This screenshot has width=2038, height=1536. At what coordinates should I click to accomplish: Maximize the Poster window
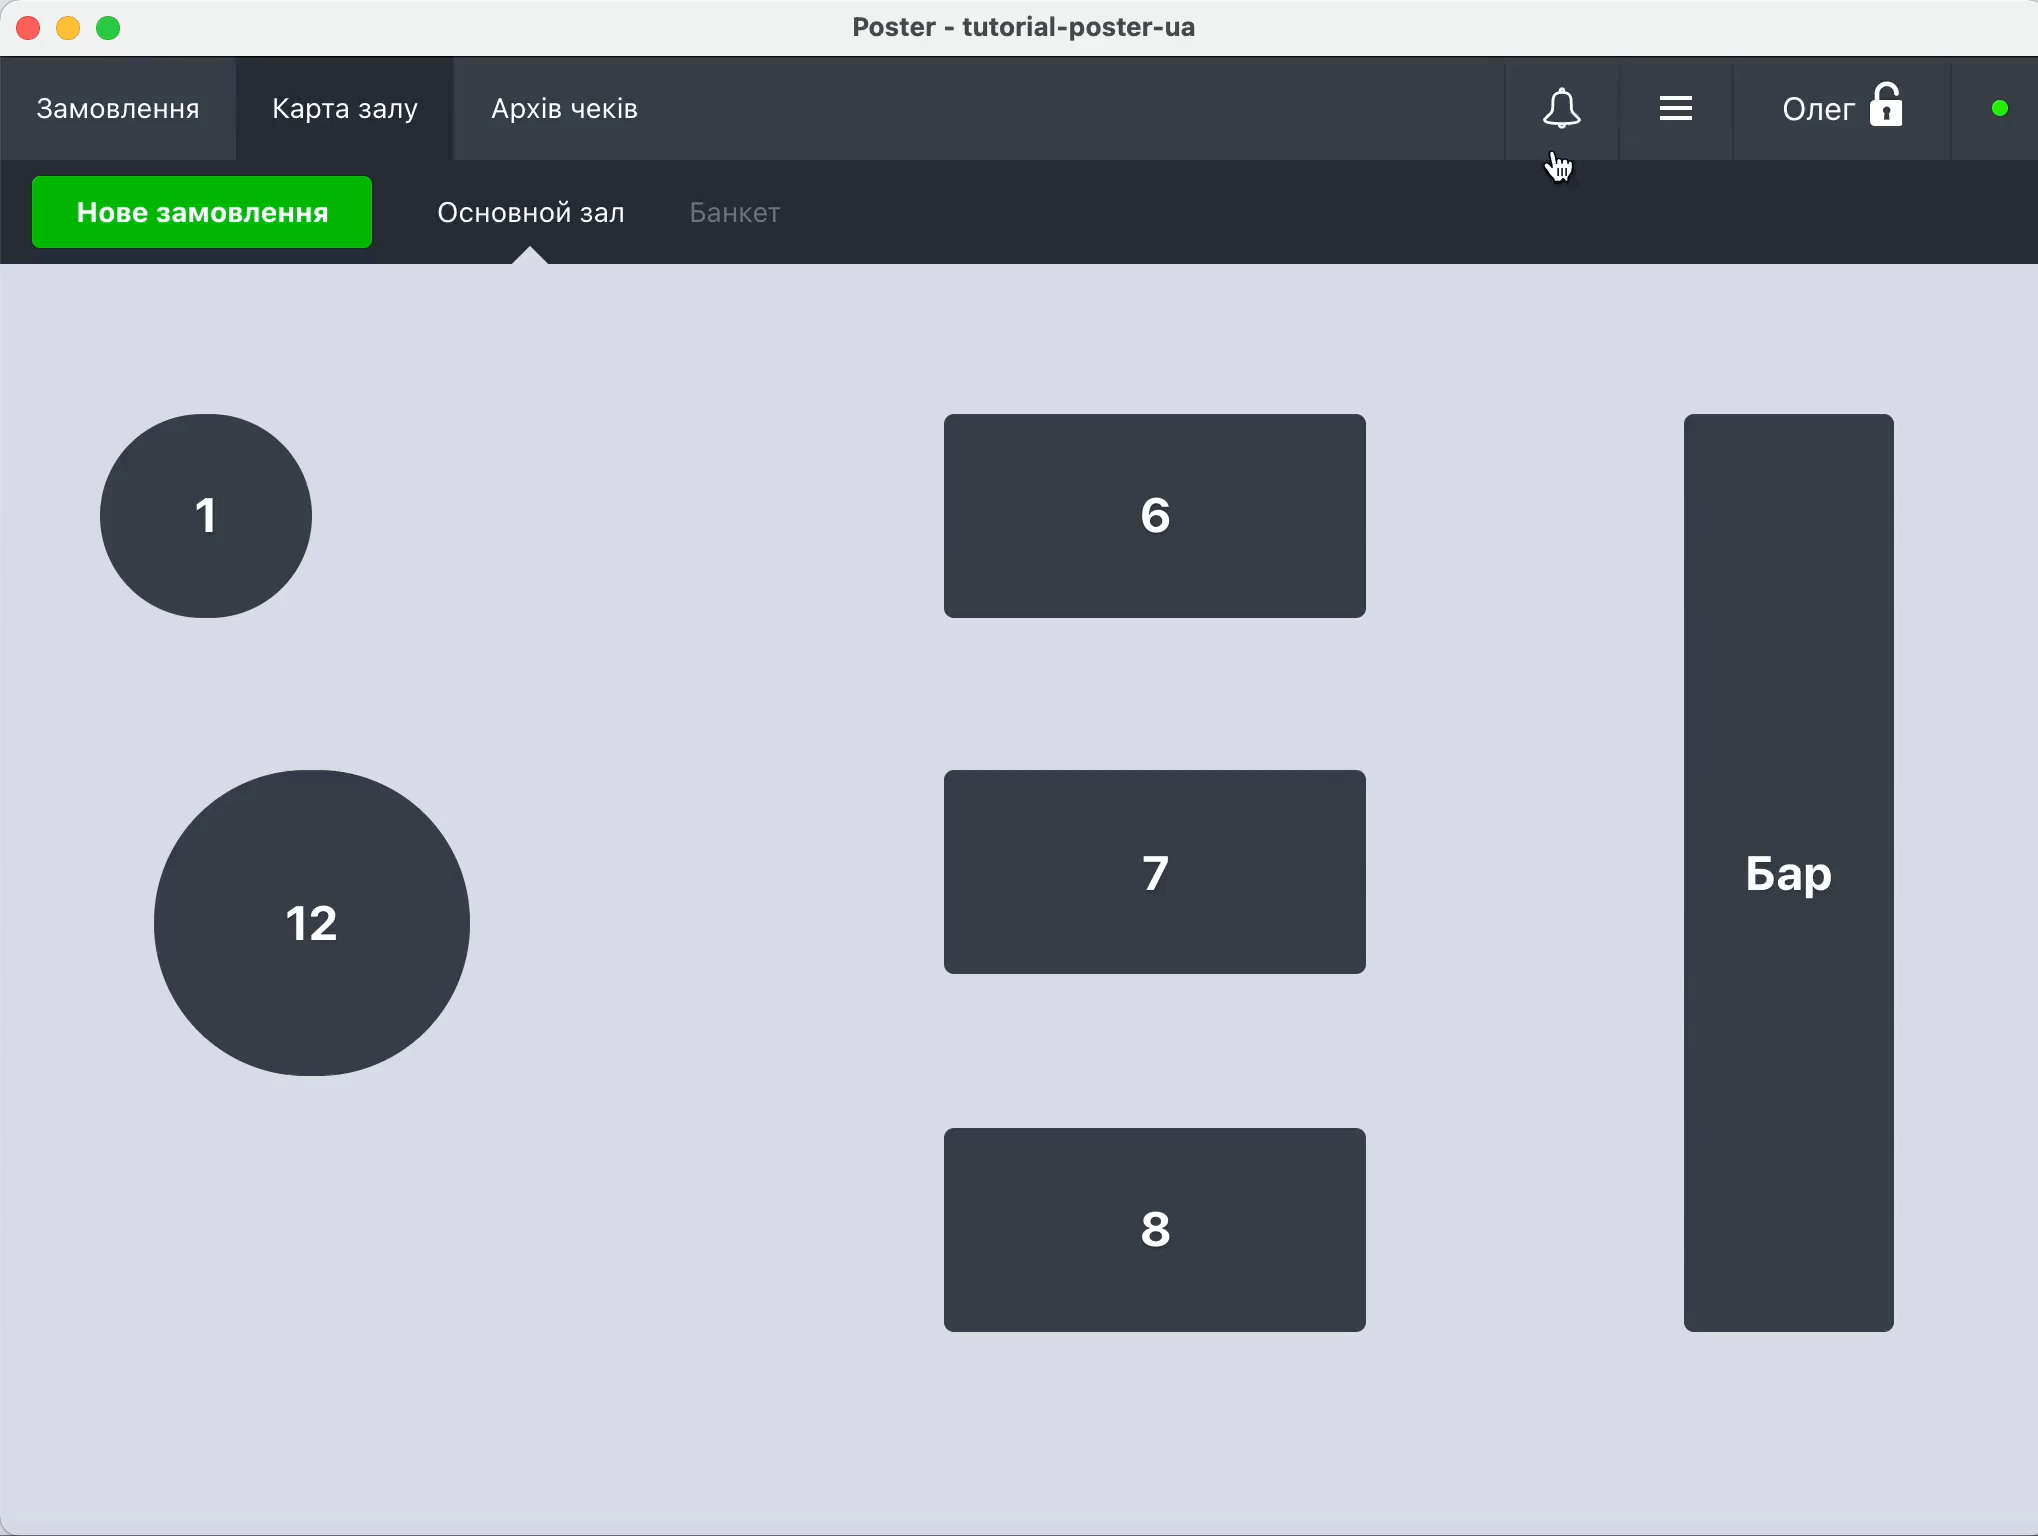click(108, 28)
